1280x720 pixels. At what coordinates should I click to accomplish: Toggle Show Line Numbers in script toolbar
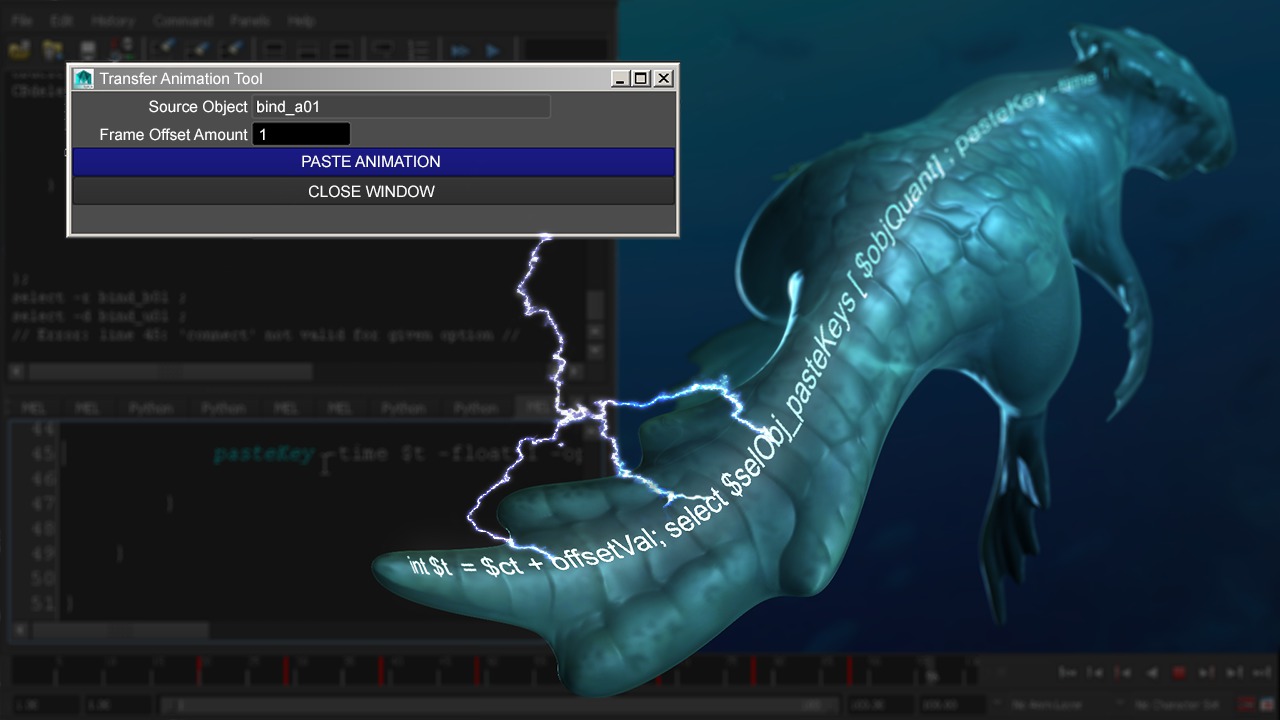click(x=421, y=49)
